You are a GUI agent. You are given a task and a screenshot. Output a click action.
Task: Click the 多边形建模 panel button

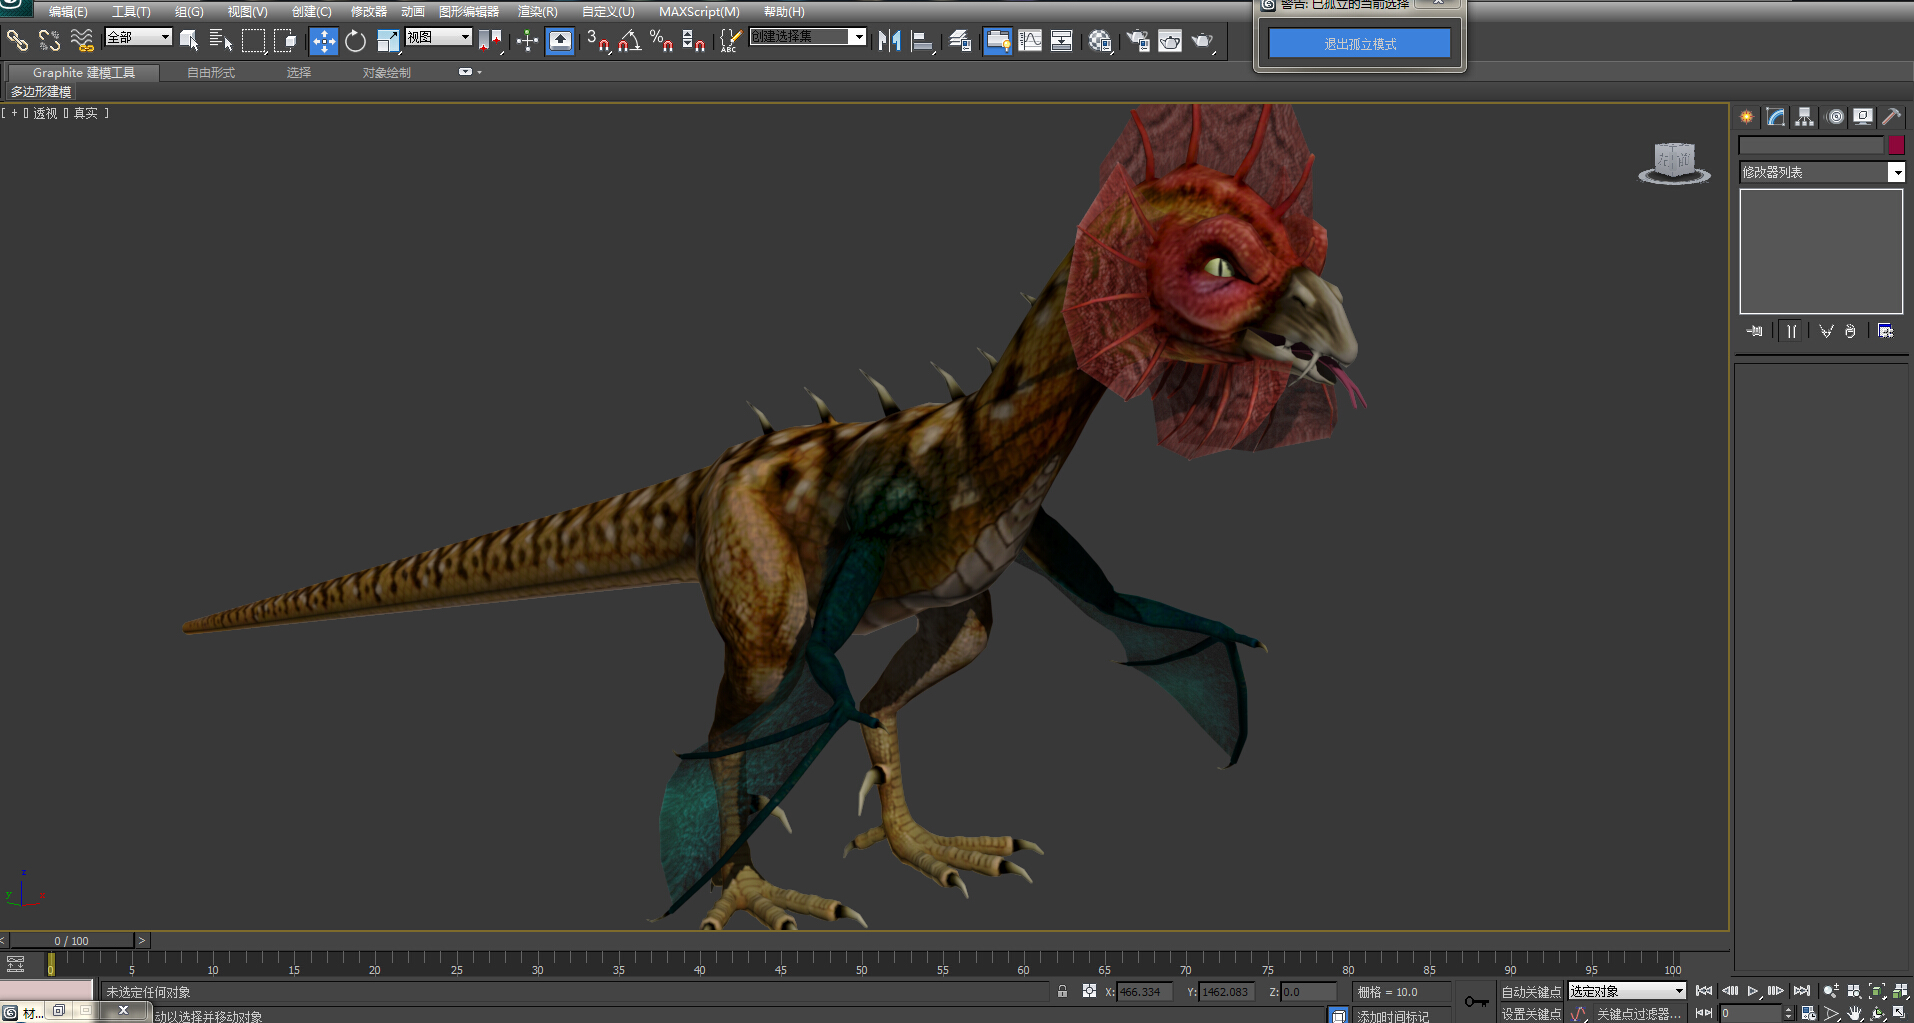pyautogui.click(x=41, y=91)
